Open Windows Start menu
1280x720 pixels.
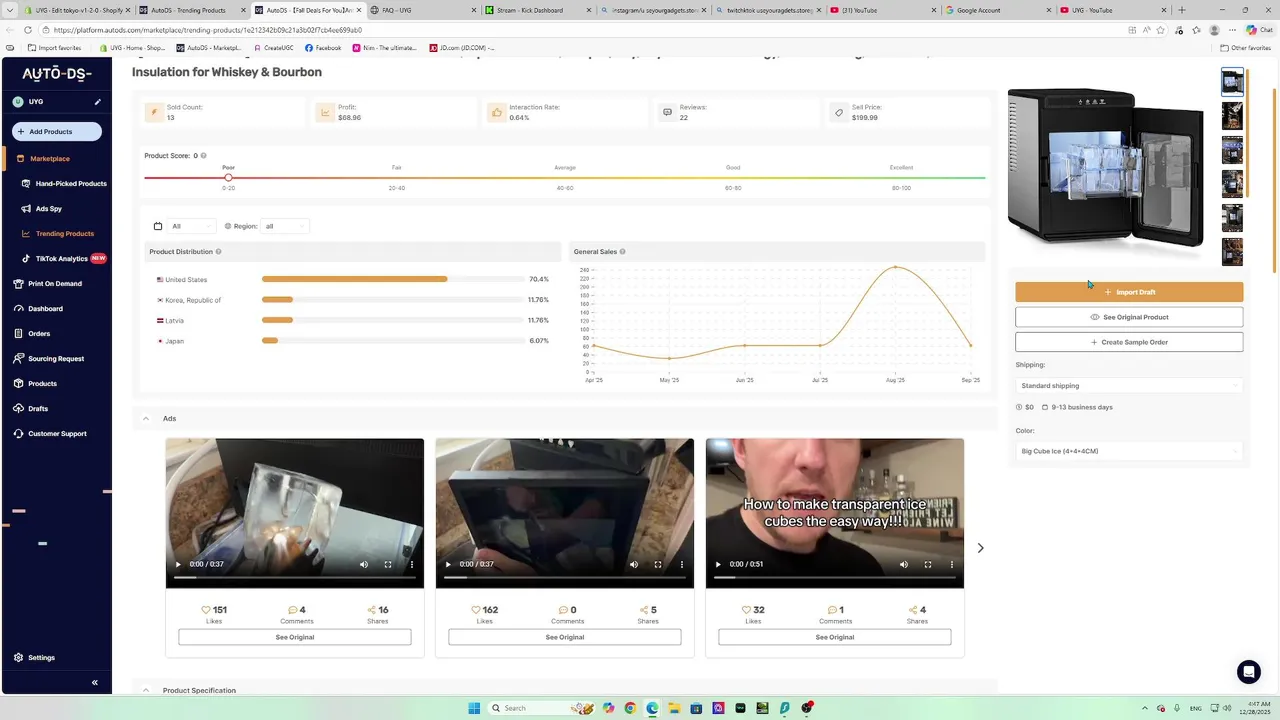point(474,708)
